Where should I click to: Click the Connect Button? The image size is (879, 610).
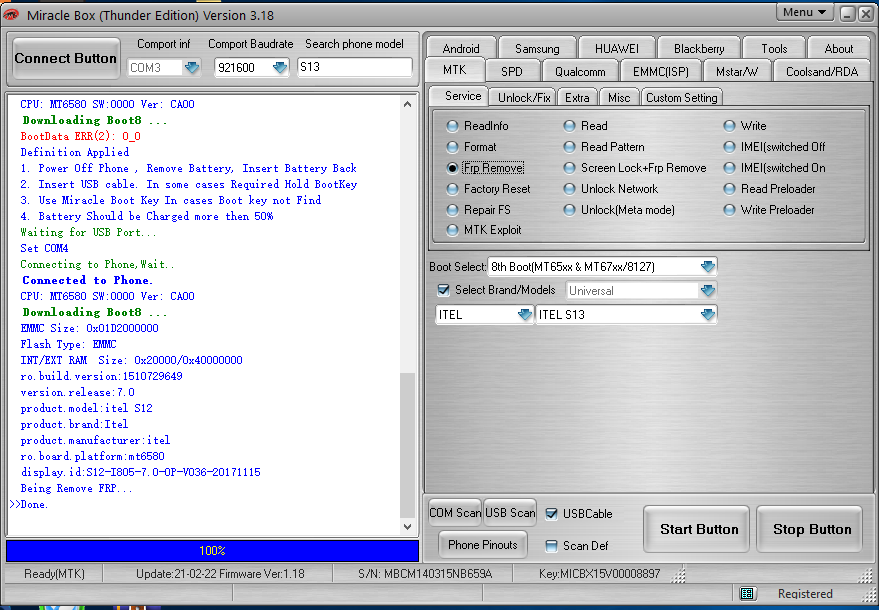tap(66, 58)
